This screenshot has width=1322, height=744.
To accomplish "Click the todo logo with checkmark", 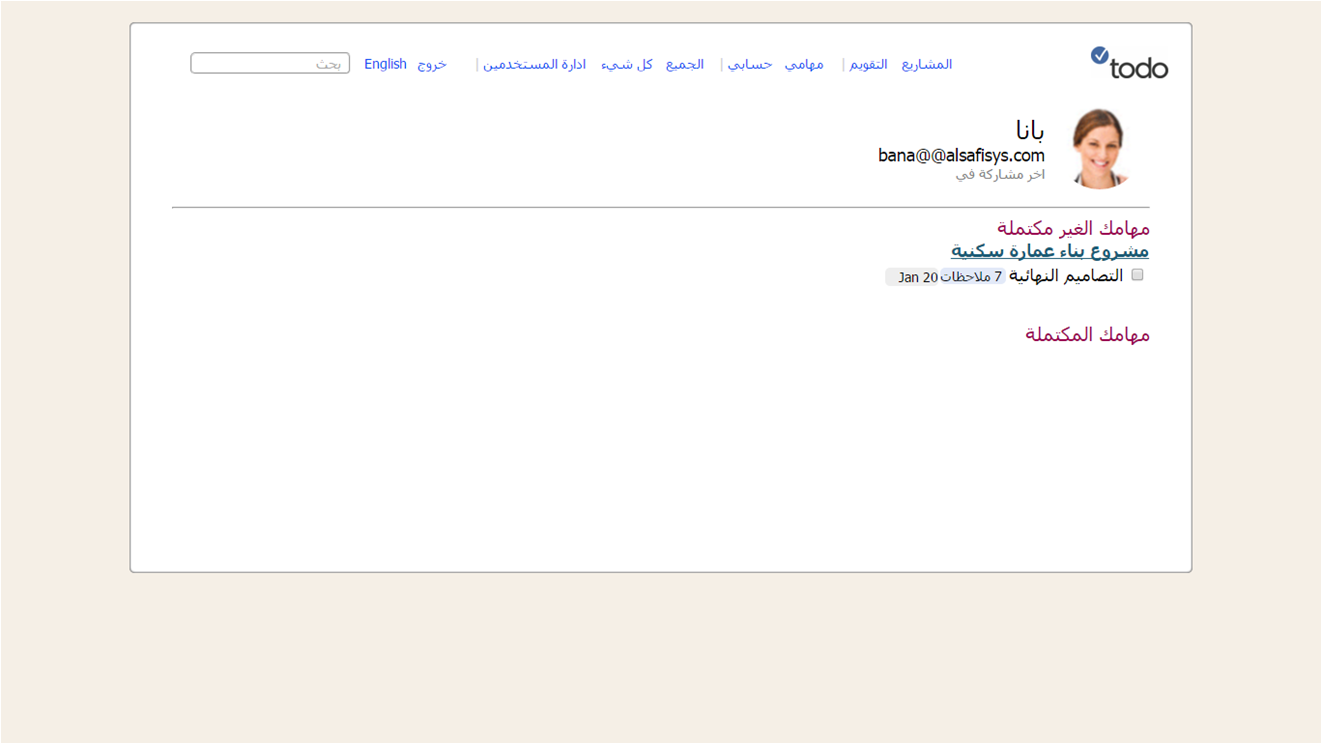I will [1129, 64].
